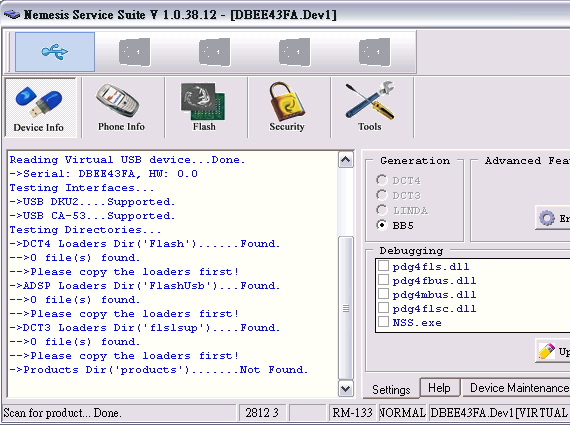This screenshot has height=425, width=570.
Task: Click the DBEE43FA.Dev1[VIRTUAL status cell
Action: click(499, 413)
